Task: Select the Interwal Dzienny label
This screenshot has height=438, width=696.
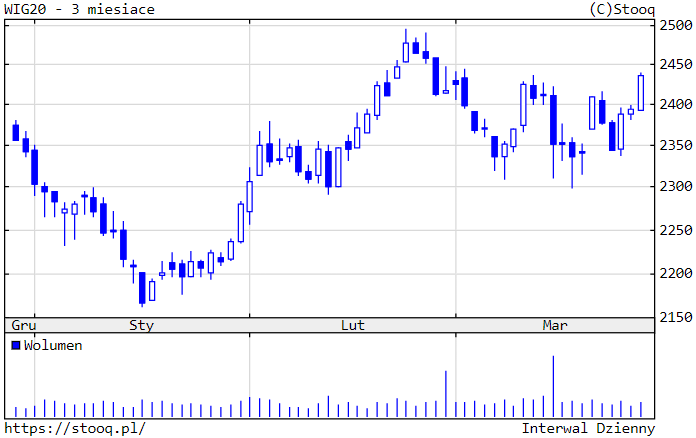Action: click(x=588, y=428)
